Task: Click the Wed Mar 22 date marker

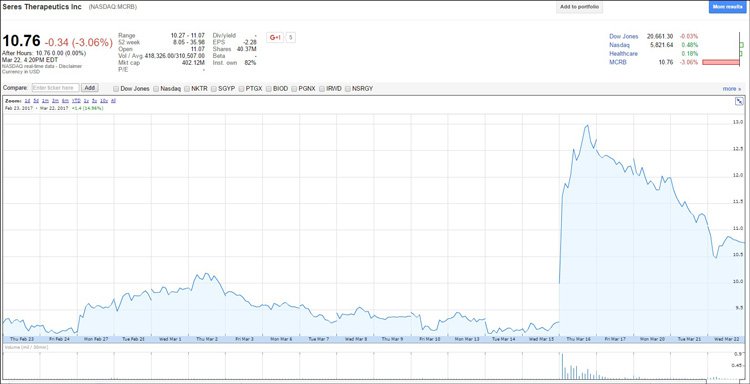Action: tap(727, 339)
